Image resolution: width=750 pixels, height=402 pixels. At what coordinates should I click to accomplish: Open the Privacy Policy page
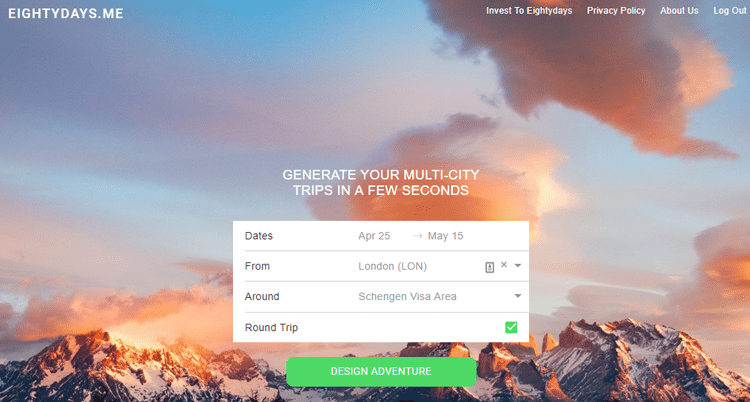[616, 11]
